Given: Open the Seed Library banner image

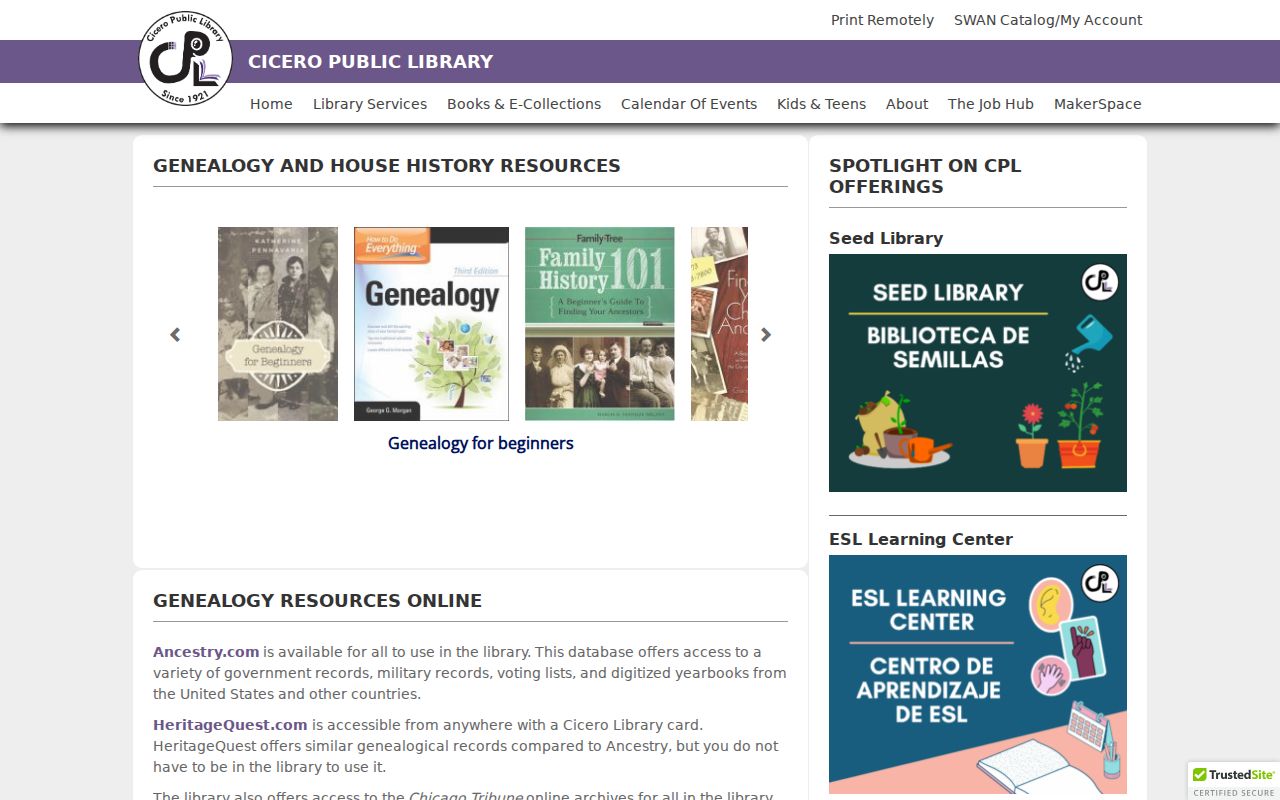Looking at the screenshot, I should point(978,373).
